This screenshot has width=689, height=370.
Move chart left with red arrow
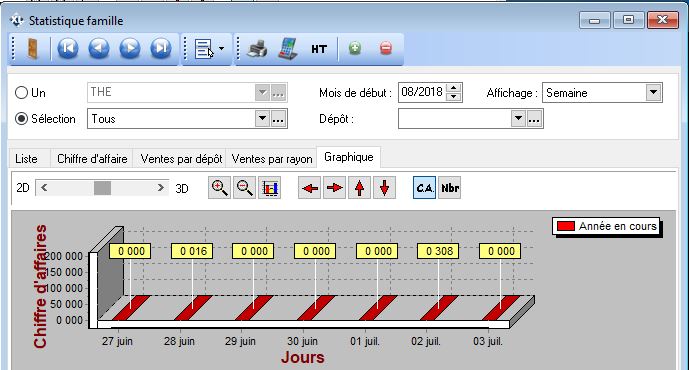pyautogui.click(x=310, y=188)
